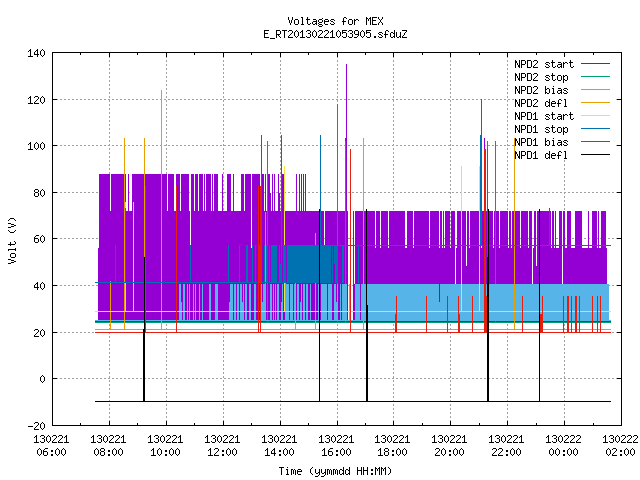Click the 'Time (yymmdd HH:MM)' x-axis label

(x=335, y=471)
